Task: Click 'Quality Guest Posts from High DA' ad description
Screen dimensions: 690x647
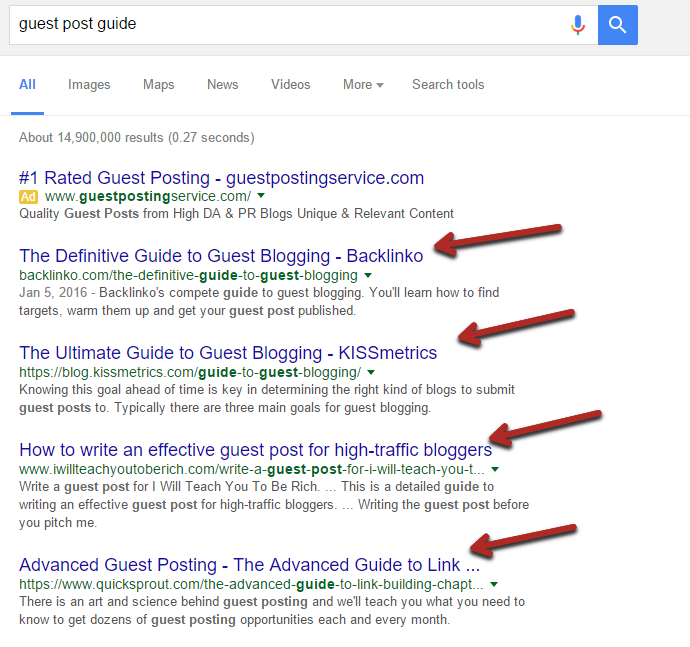Action: pos(236,213)
